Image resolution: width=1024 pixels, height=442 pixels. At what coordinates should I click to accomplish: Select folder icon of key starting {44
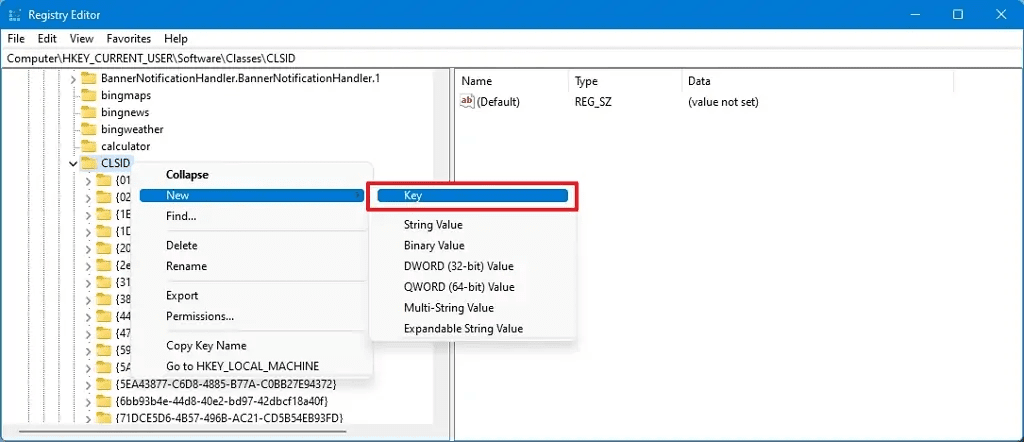click(103, 316)
